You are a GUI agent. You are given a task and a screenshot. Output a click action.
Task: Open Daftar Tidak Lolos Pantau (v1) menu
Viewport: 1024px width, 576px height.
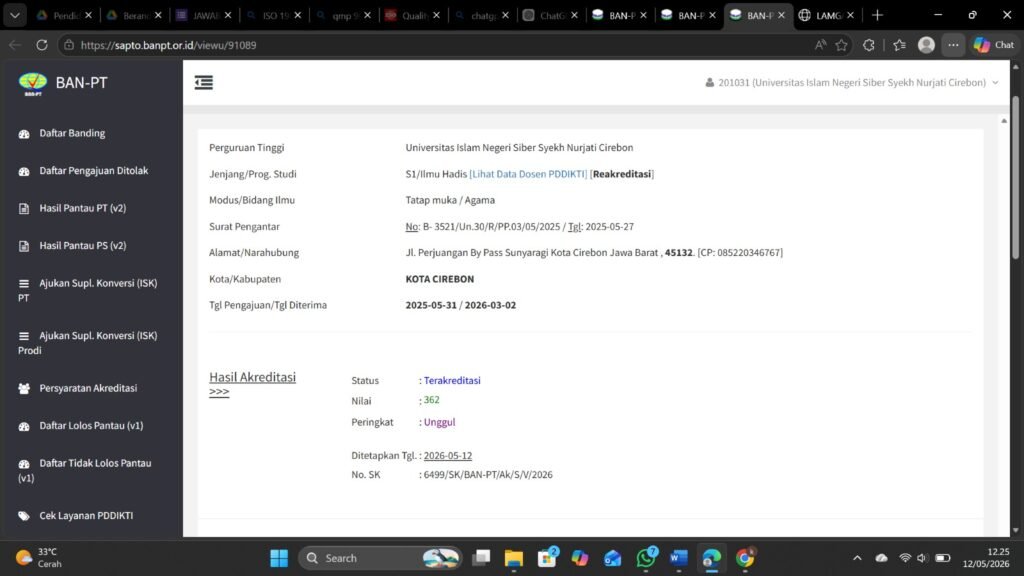pyautogui.click(x=86, y=470)
